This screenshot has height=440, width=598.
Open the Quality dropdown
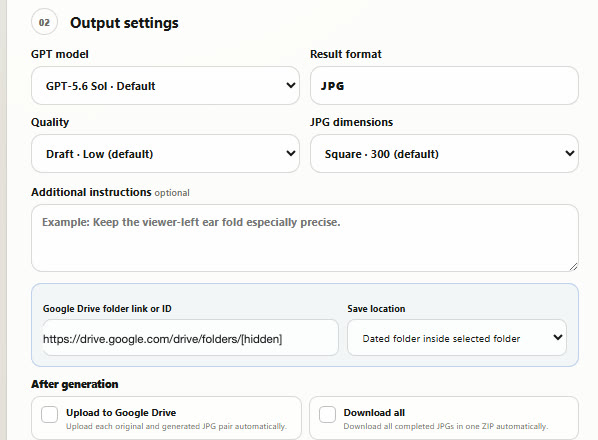165,154
